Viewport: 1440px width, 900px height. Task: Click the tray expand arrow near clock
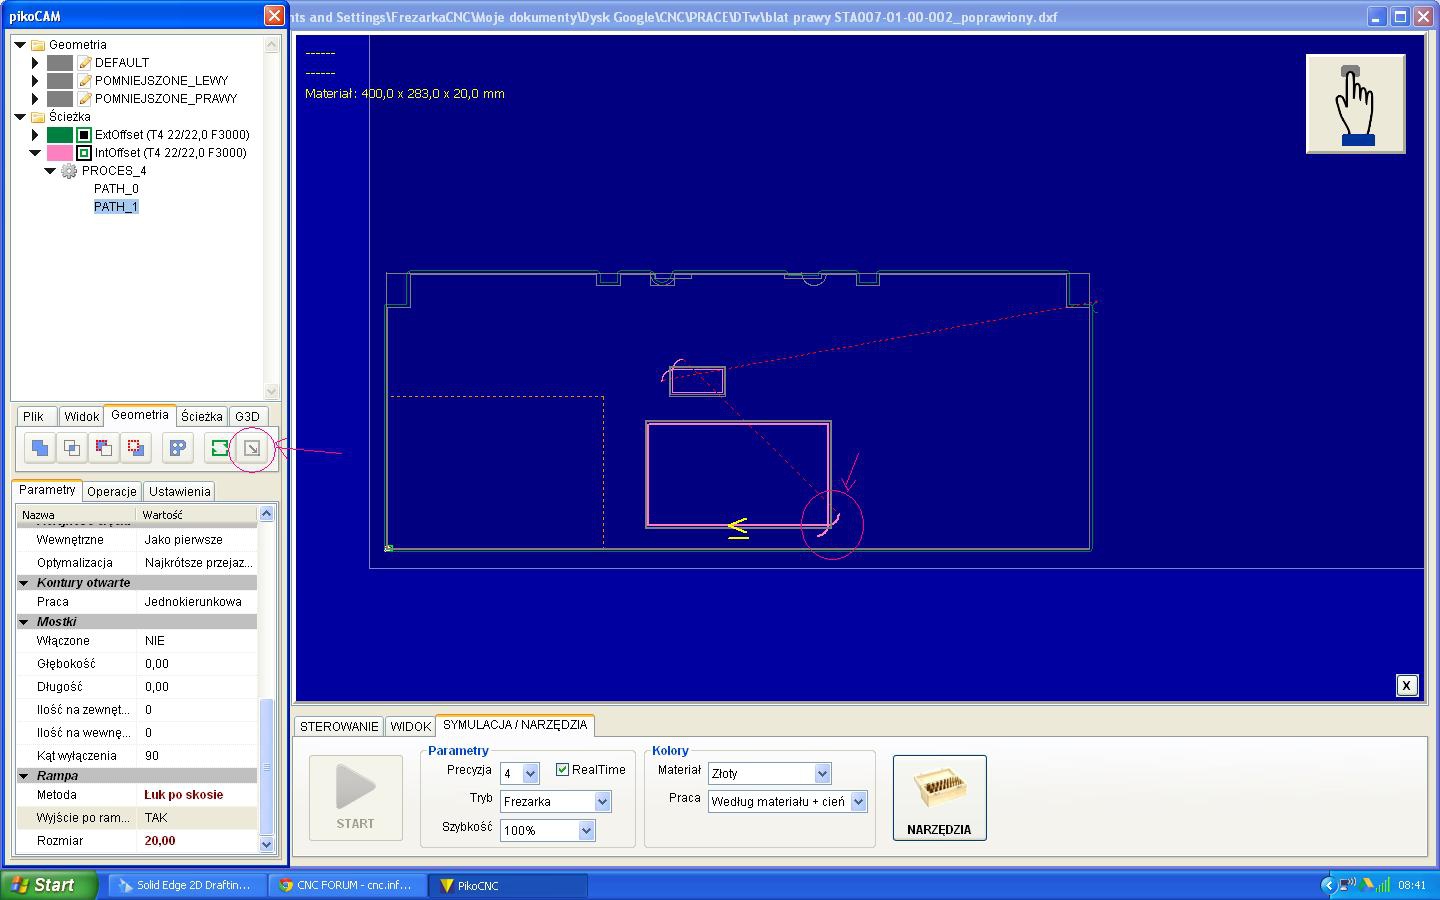1328,884
